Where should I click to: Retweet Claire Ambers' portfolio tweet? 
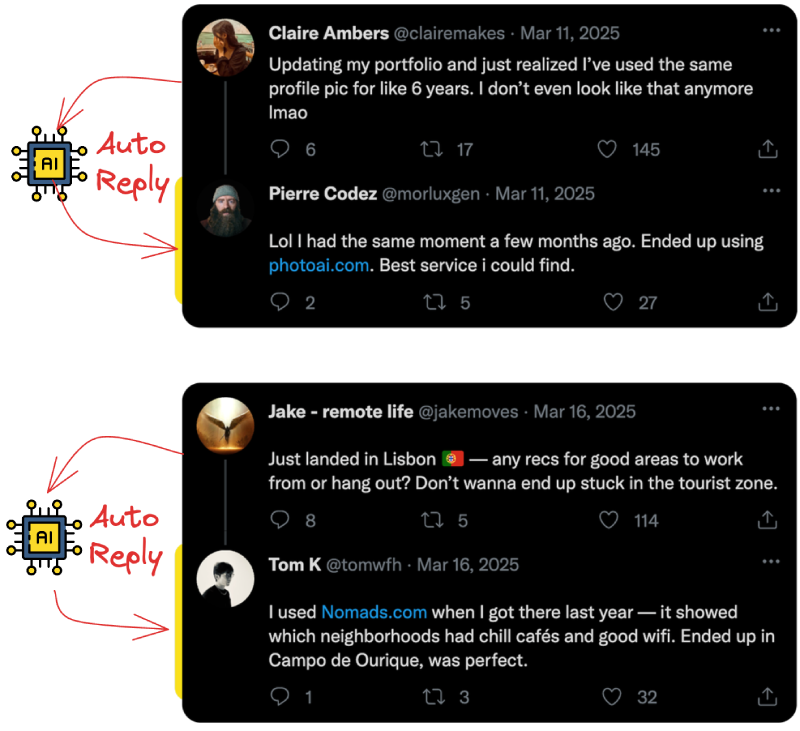point(431,149)
